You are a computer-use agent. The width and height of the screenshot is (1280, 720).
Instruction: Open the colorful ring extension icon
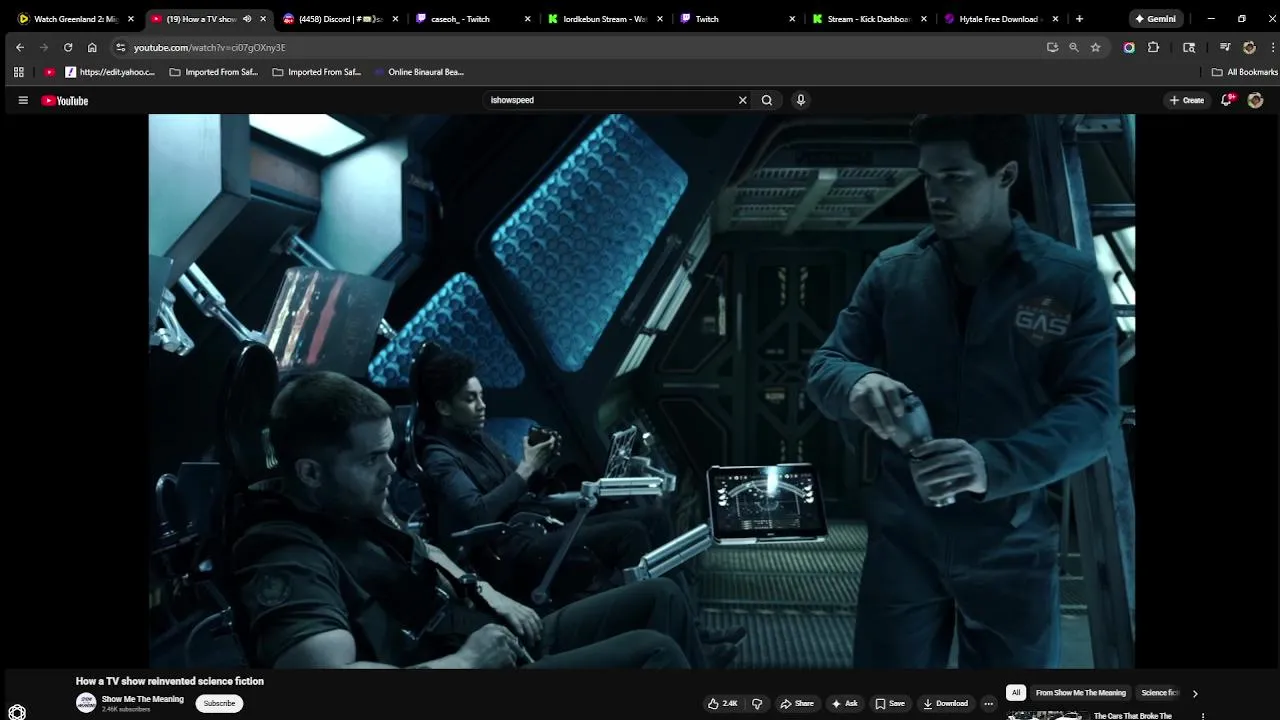coord(1129,47)
